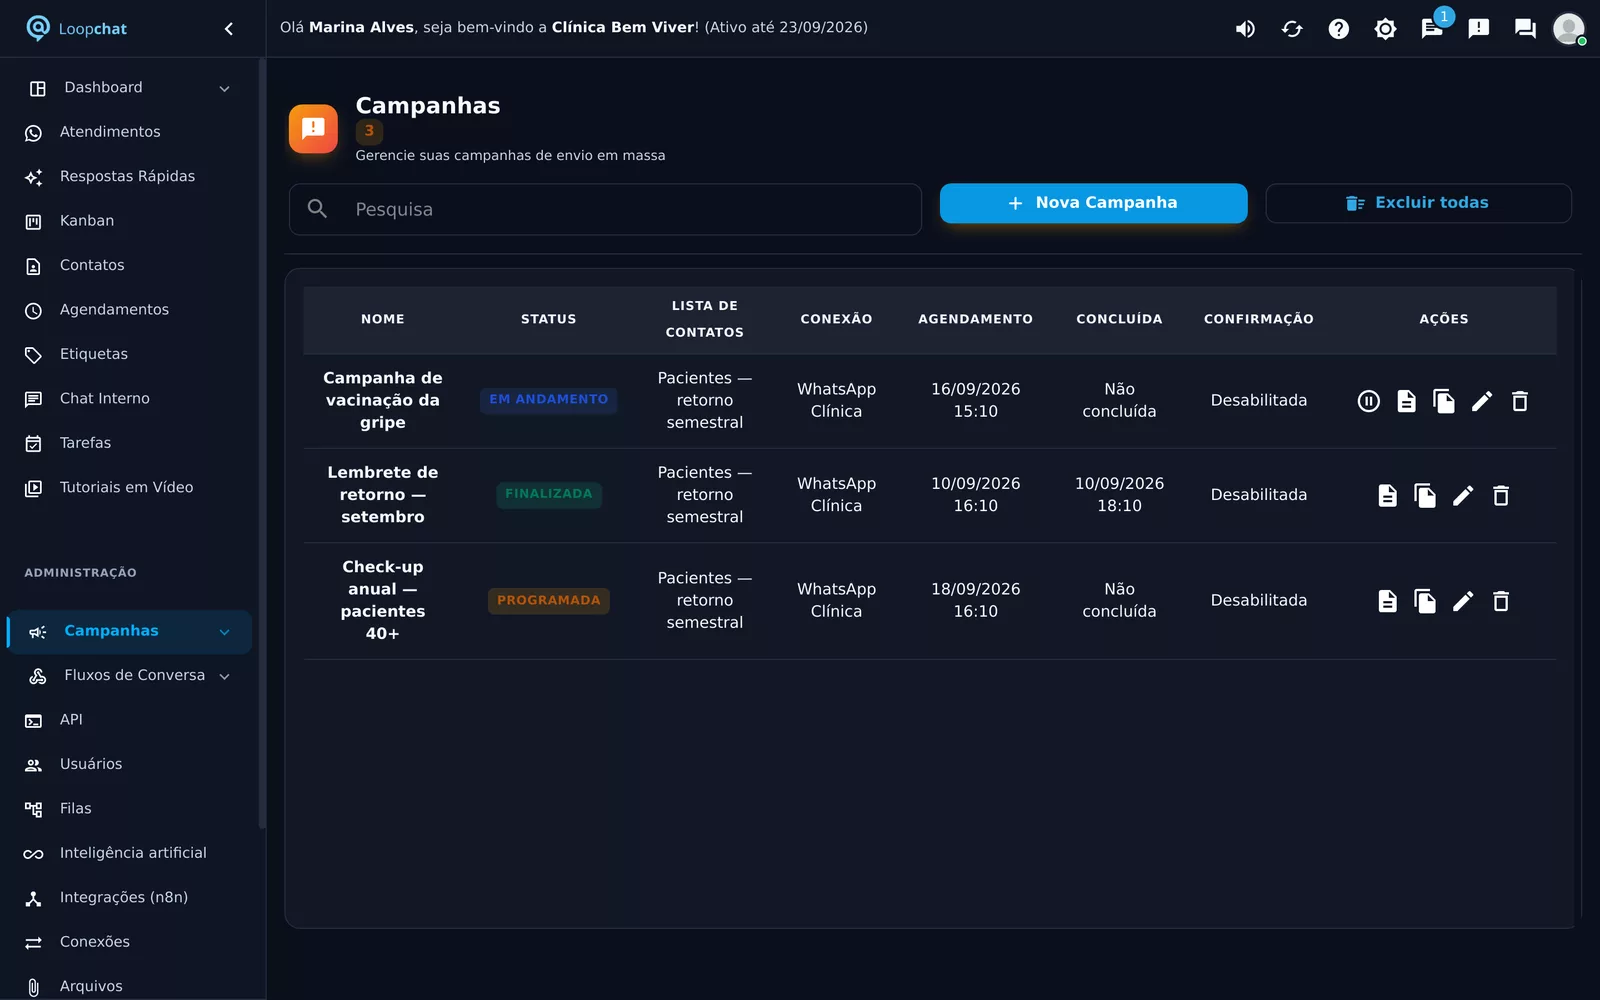Open Agendamentos in the sidebar
Viewport: 1600px width, 1000px height.
tap(130, 310)
